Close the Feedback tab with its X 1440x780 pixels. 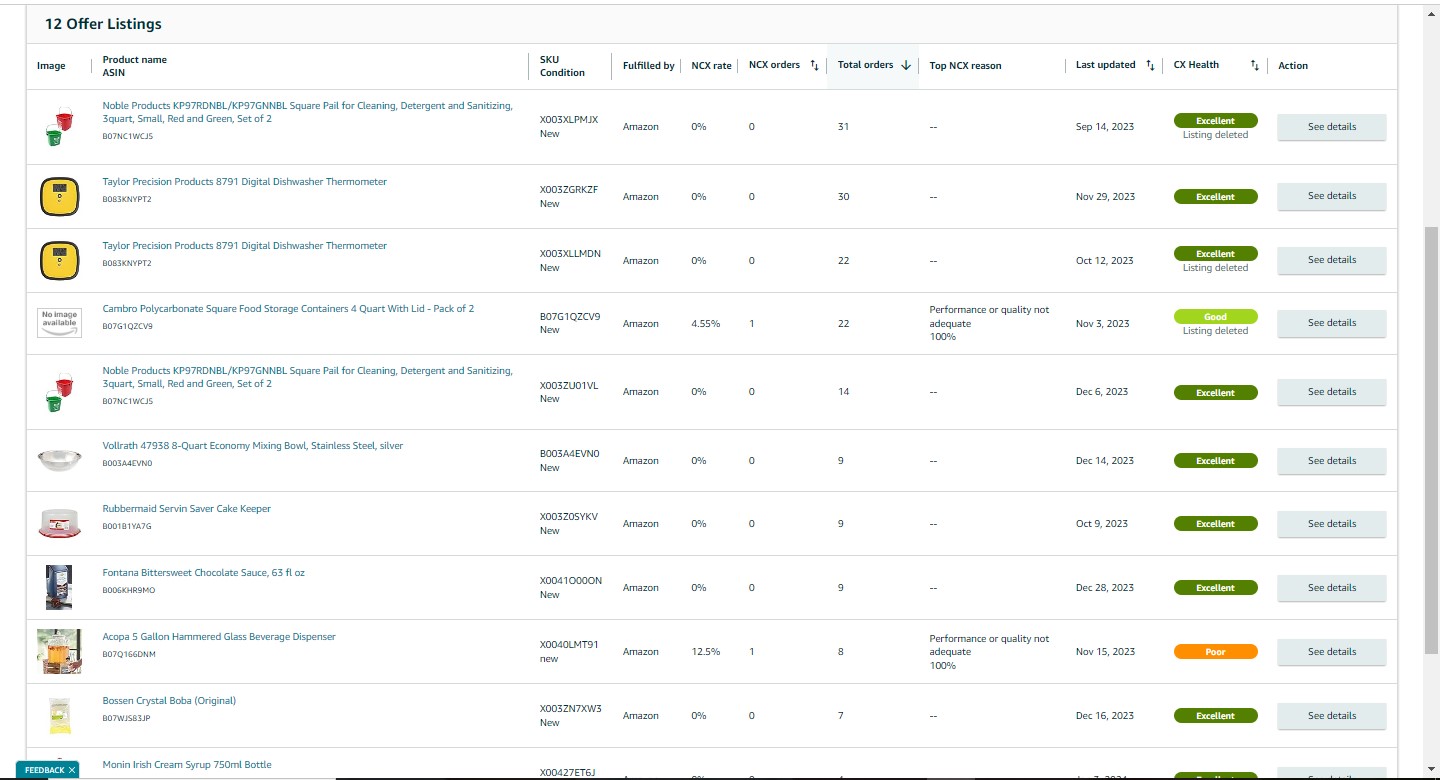(x=72, y=770)
